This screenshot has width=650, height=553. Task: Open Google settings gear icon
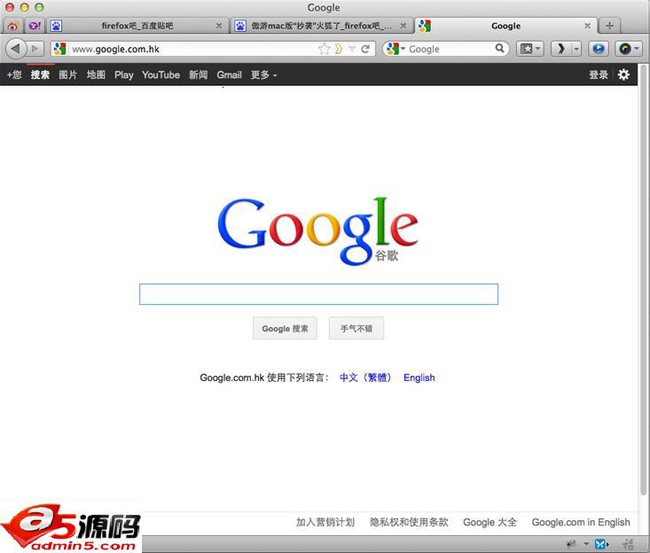point(623,75)
